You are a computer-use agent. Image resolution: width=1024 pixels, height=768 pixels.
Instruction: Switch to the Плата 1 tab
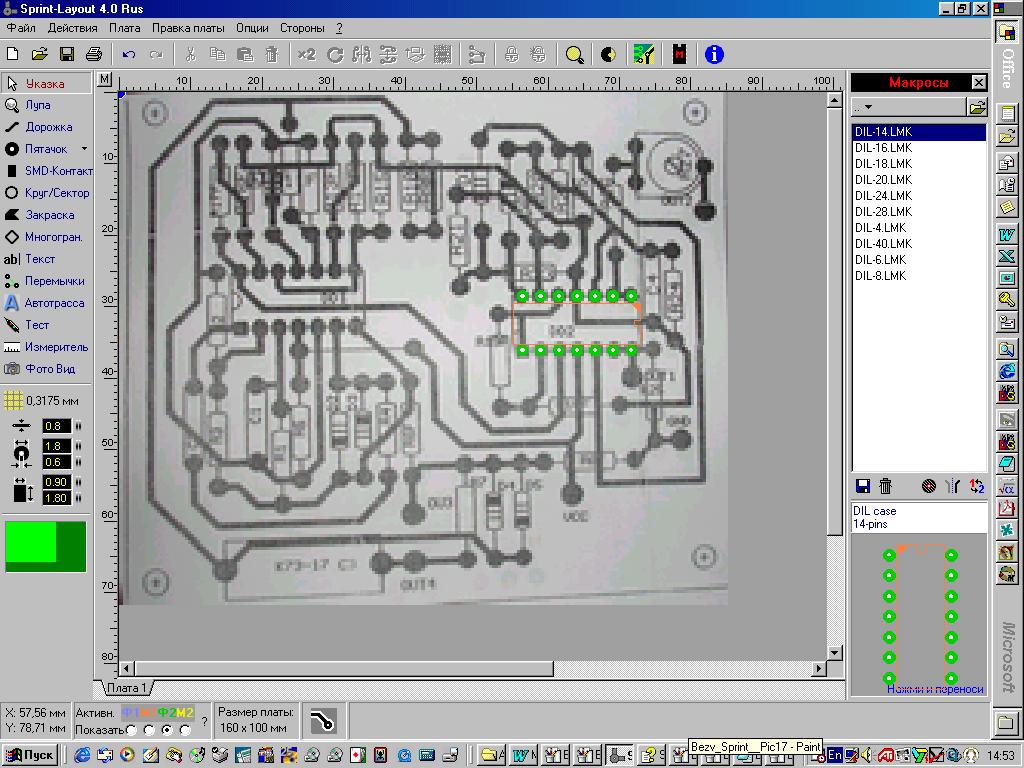coord(126,688)
